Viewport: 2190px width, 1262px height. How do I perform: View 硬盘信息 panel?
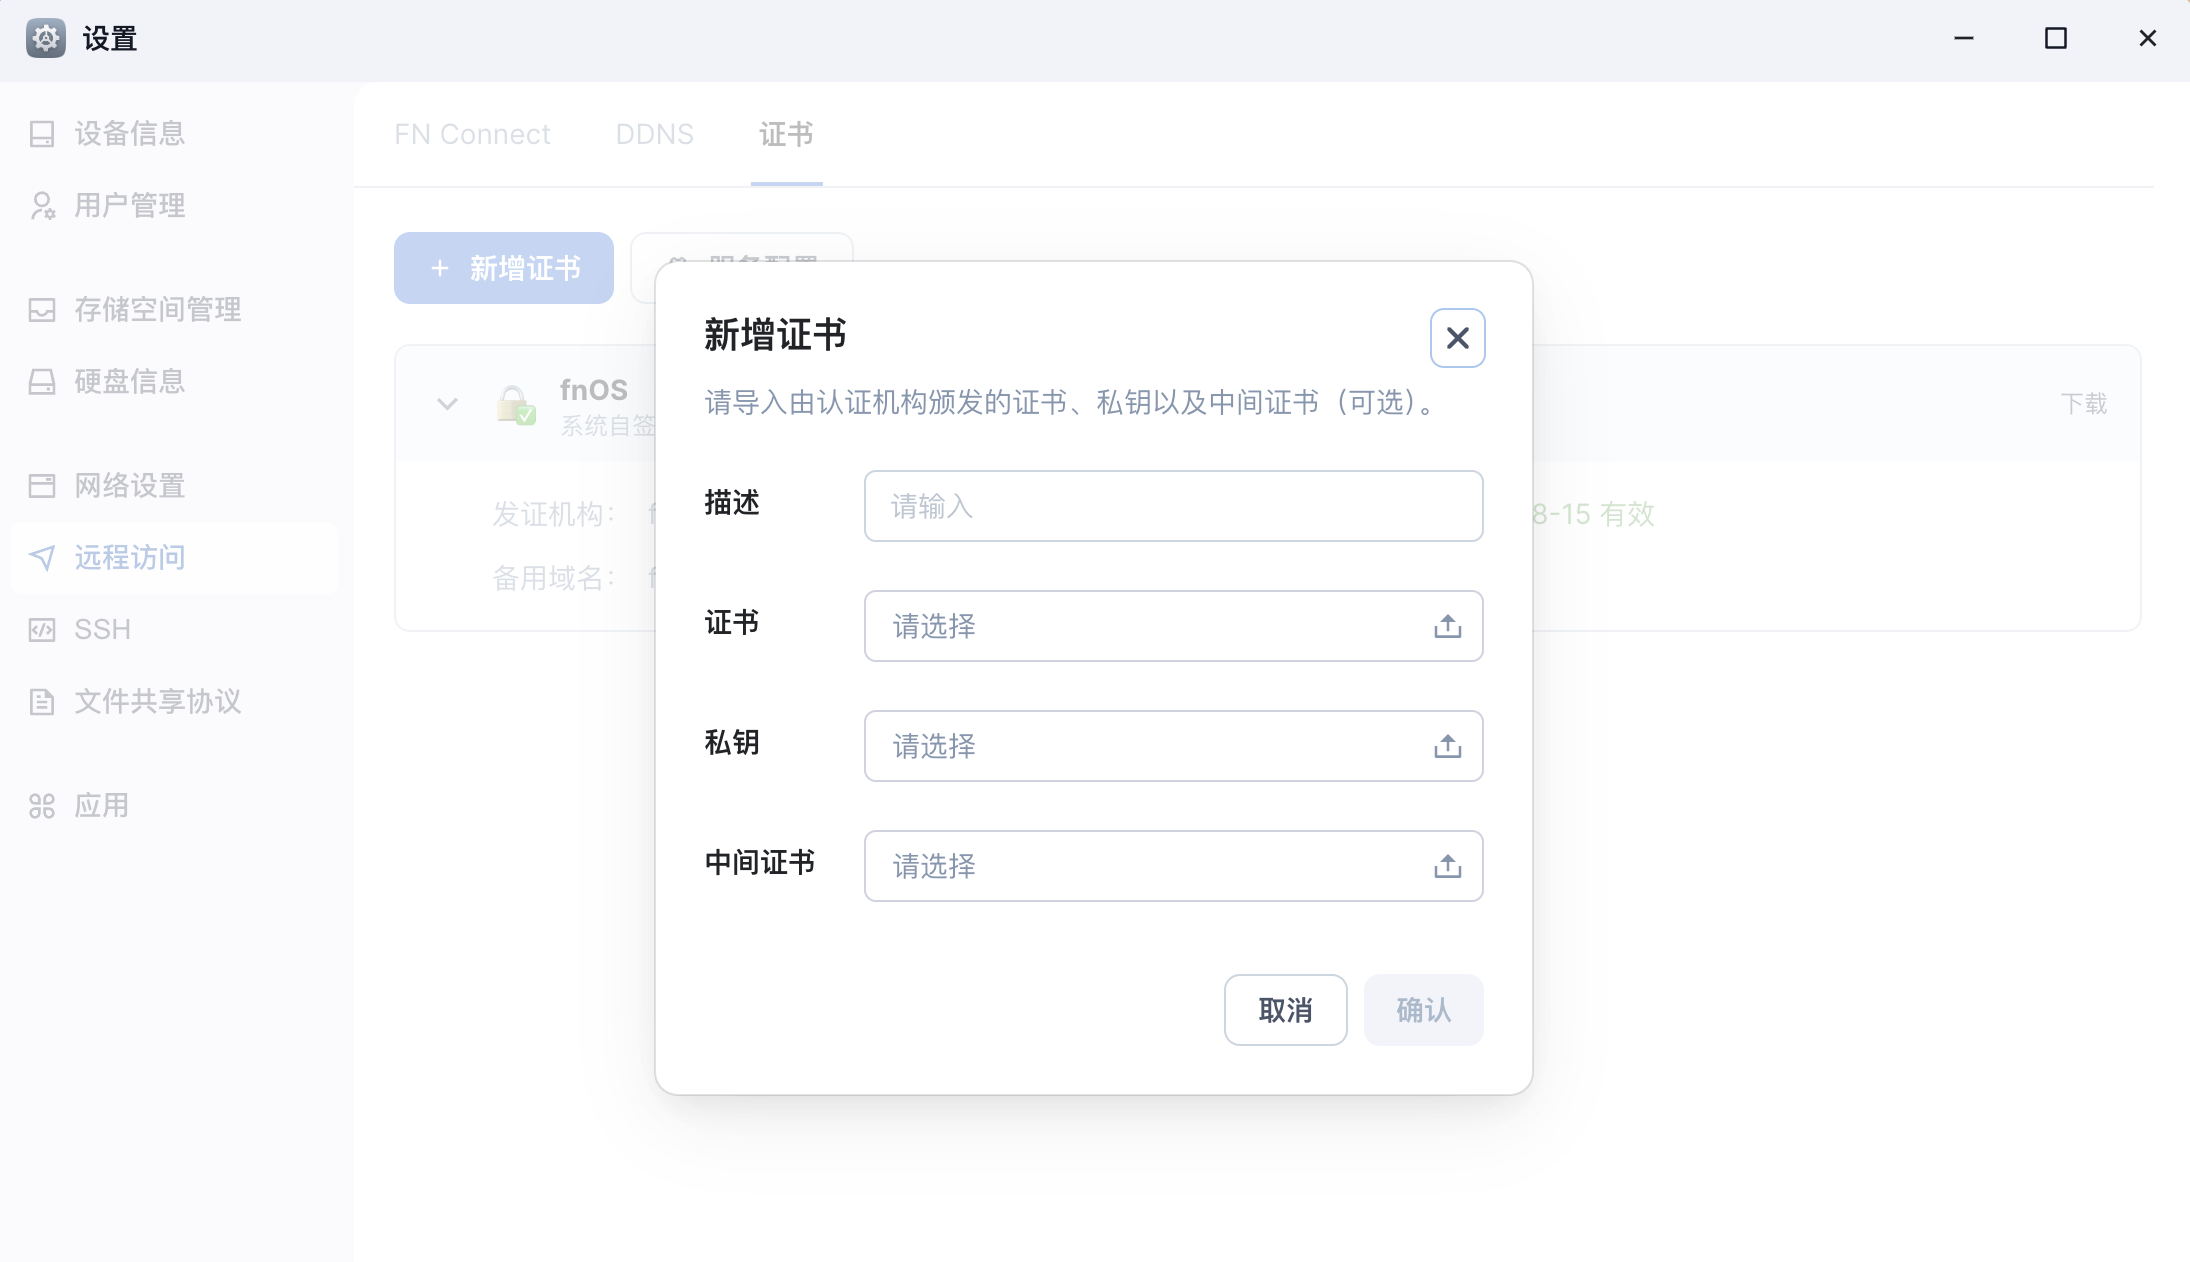[x=129, y=381]
